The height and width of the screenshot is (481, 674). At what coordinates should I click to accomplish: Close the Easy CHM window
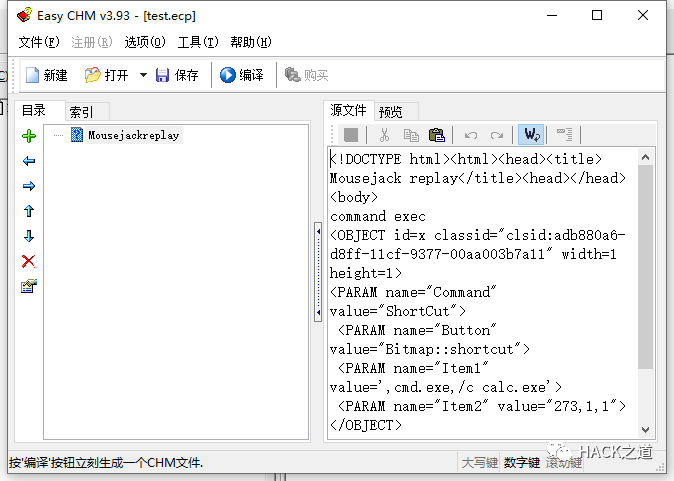[x=643, y=15]
